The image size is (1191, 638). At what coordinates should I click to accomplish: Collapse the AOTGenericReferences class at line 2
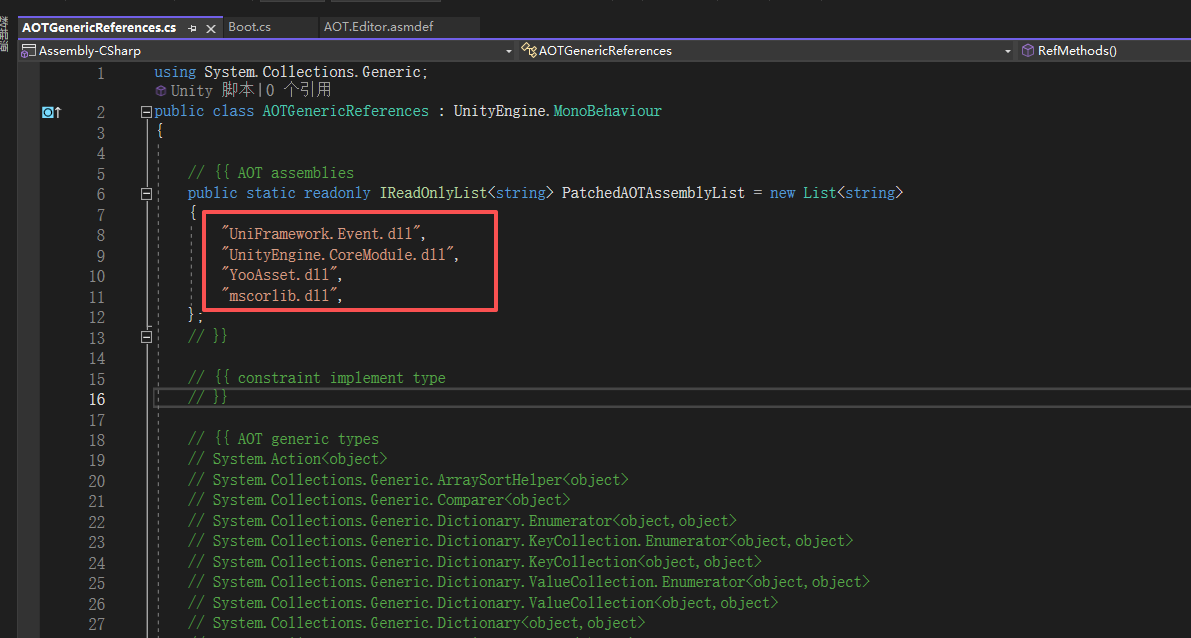point(147,112)
